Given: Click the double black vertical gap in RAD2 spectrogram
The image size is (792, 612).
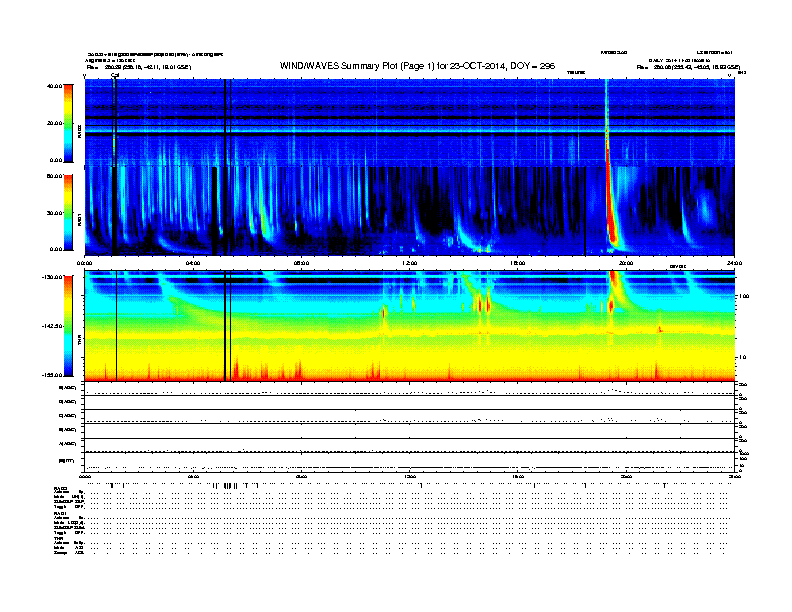Looking at the screenshot, I should (x=227, y=123).
